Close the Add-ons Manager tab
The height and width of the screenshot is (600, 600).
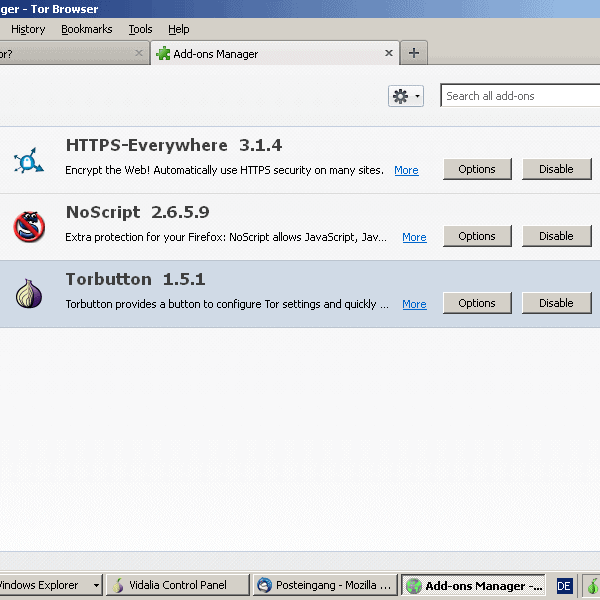389,53
